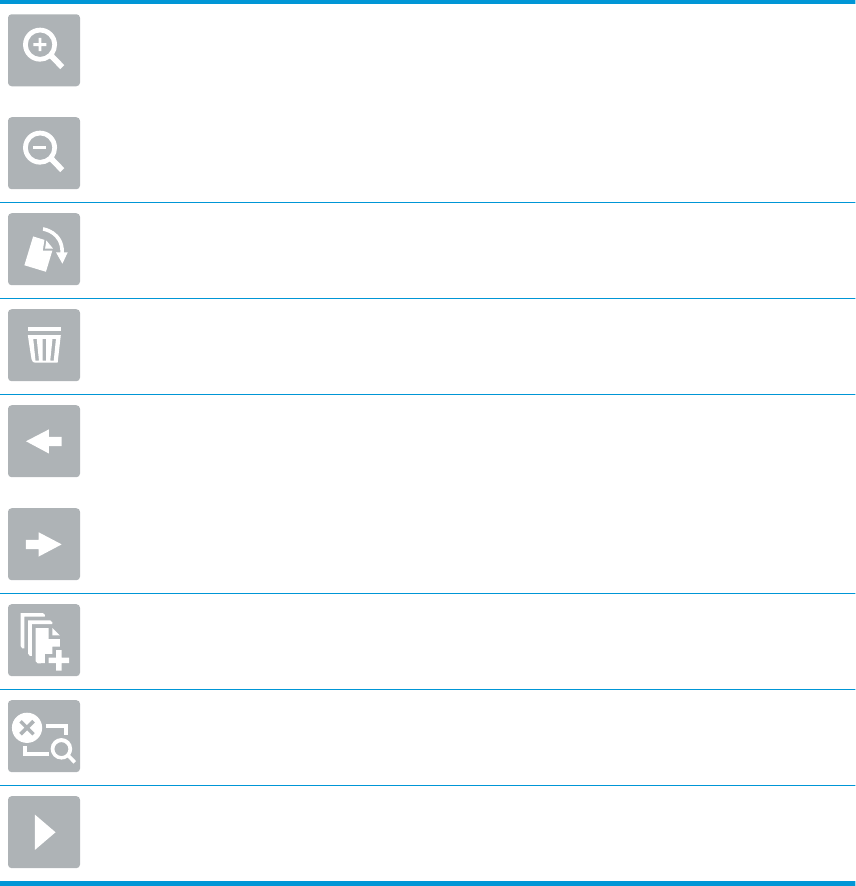Move to the previous page with the left arrow
This screenshot has height=886, width=856.
[x=44, y=441]
